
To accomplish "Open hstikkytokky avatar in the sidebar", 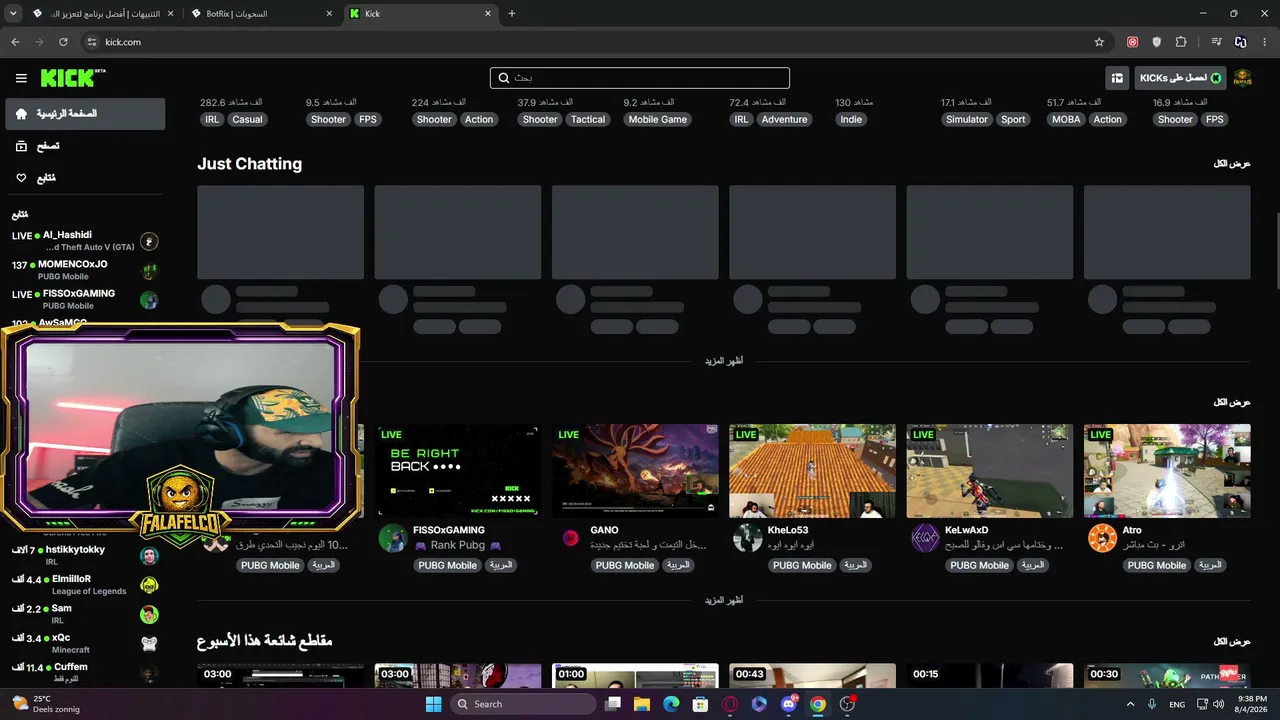I will coord(149,556).
